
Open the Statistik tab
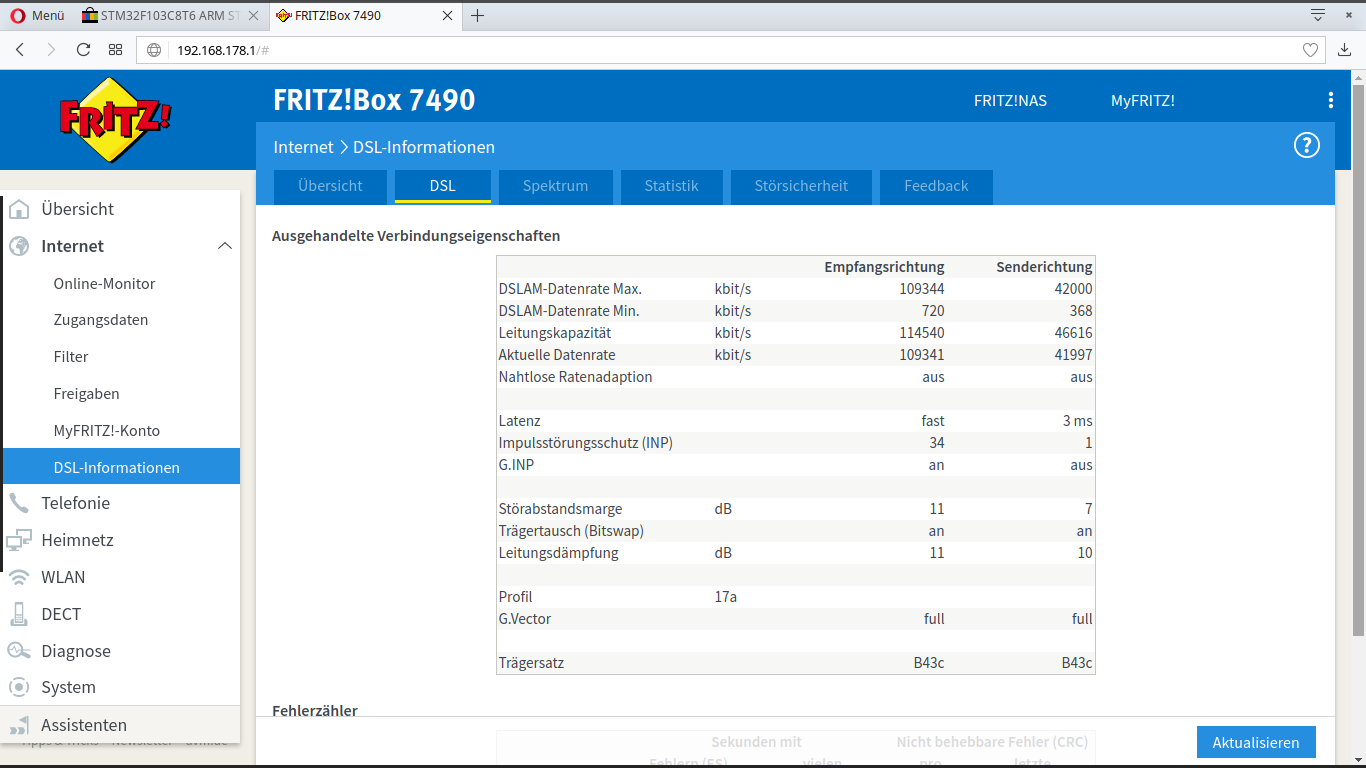pos(671,186)
